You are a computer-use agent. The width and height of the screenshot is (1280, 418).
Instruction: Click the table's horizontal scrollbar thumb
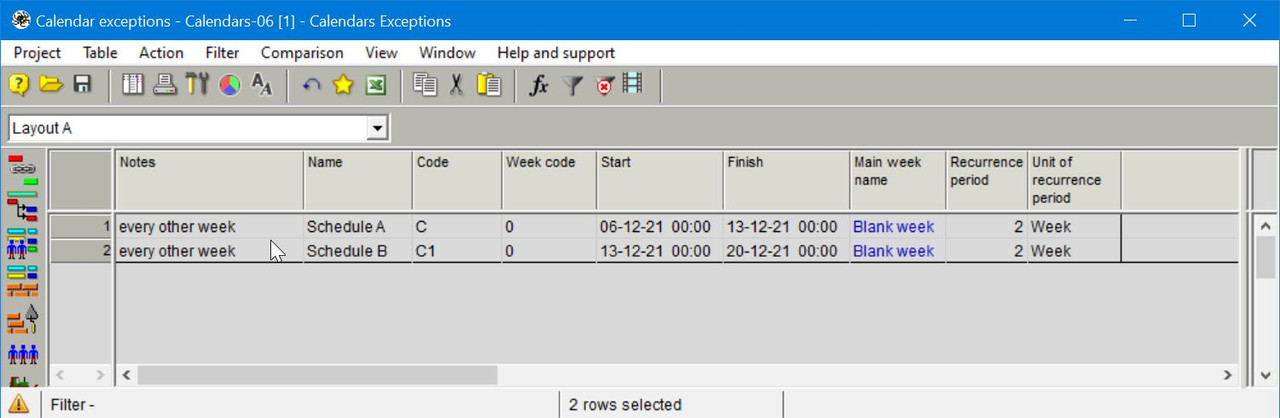point(317,375)
